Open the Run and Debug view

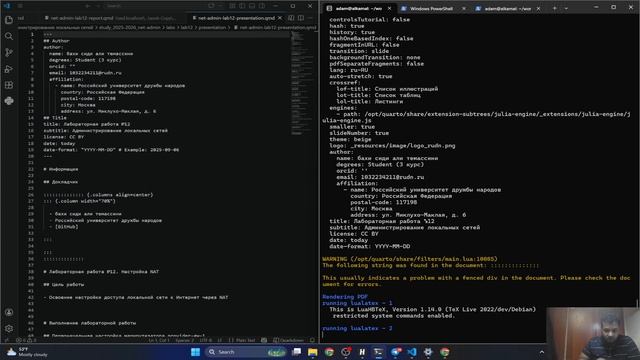pyautogui.click(x=9, y=69)
